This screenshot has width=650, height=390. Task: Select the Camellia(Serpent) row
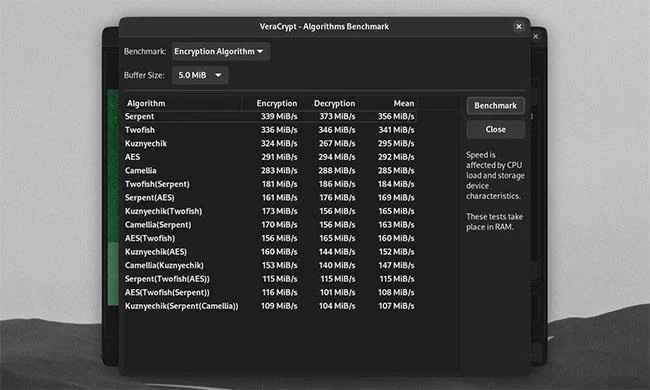coord(270,225)
